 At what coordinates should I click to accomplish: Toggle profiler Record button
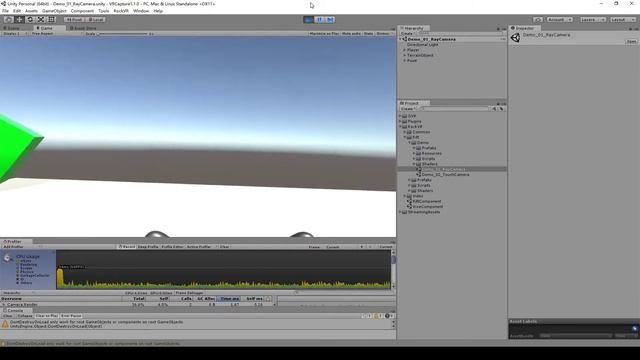coord(127,247)
